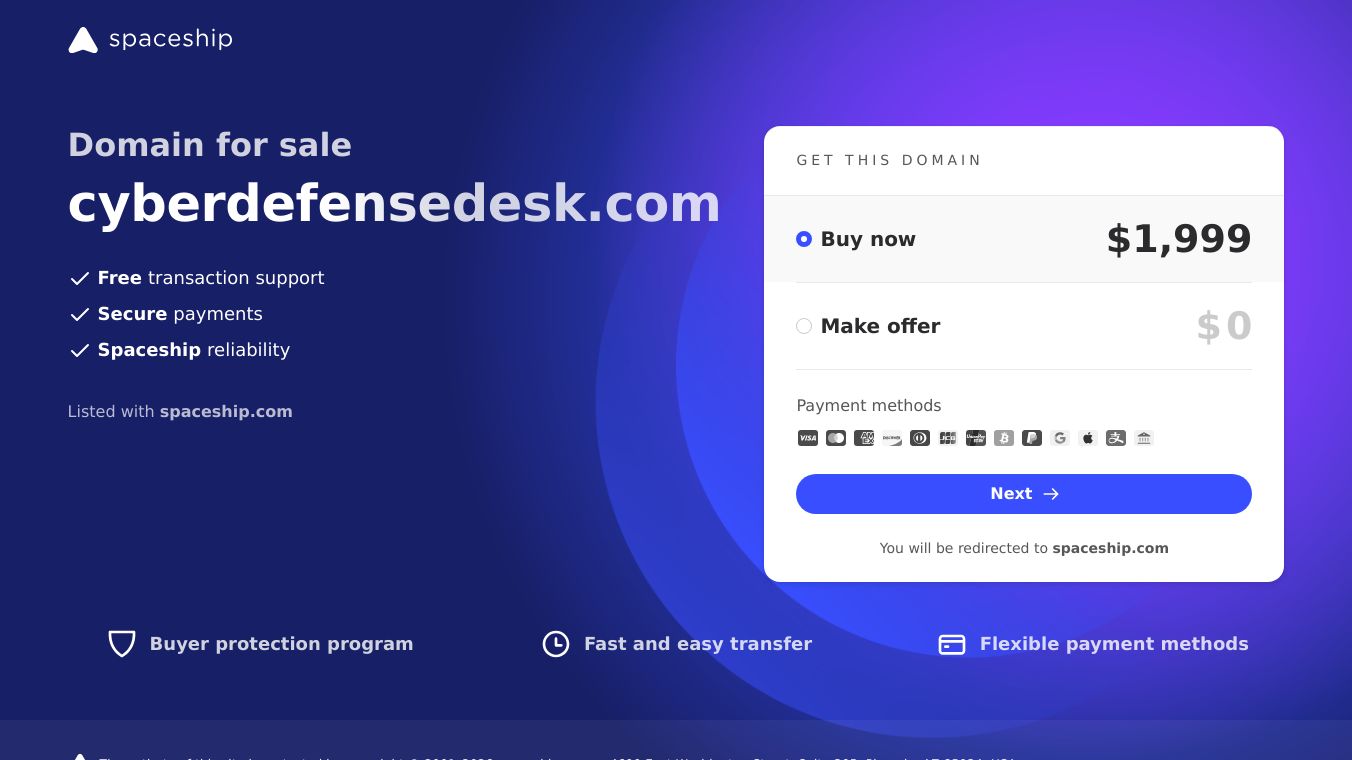The height and width of the screenshot is (760, 1352).
Task: Select the Mastercard payment icon
Action: (x=836, y=438)
